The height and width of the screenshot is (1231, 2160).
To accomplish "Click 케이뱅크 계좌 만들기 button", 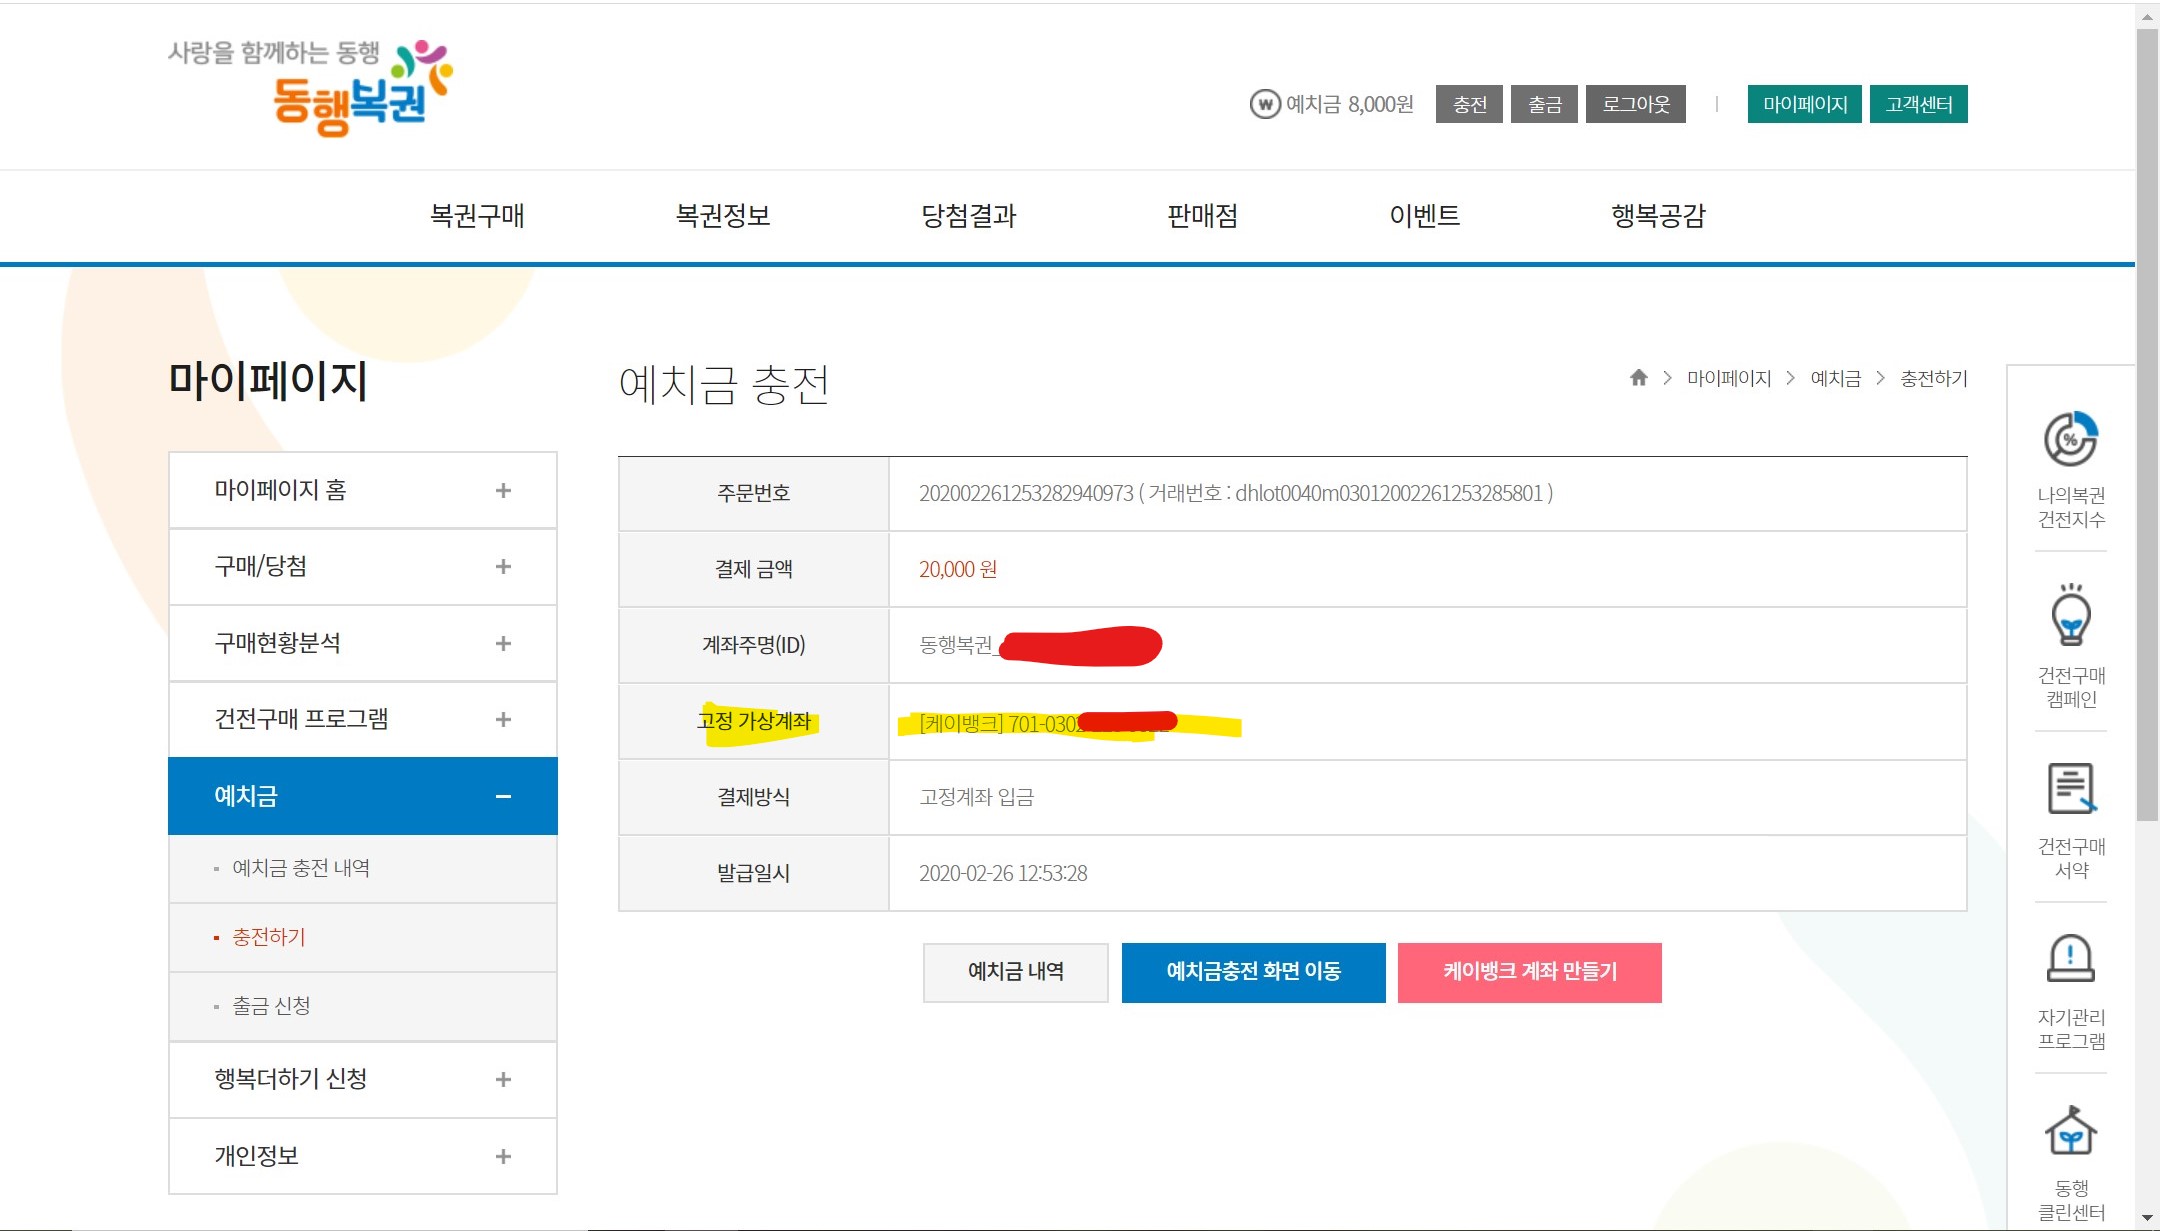I will tap(1529, 972).
